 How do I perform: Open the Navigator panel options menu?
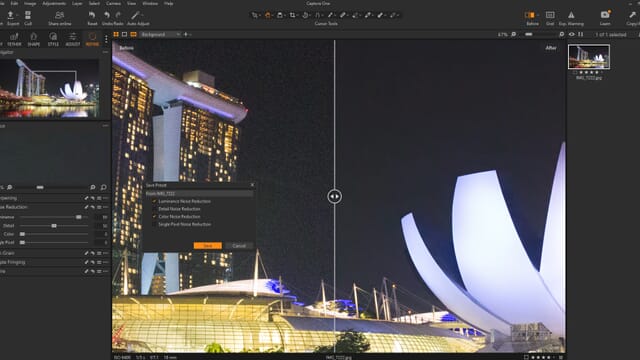[x=106, y=52]
